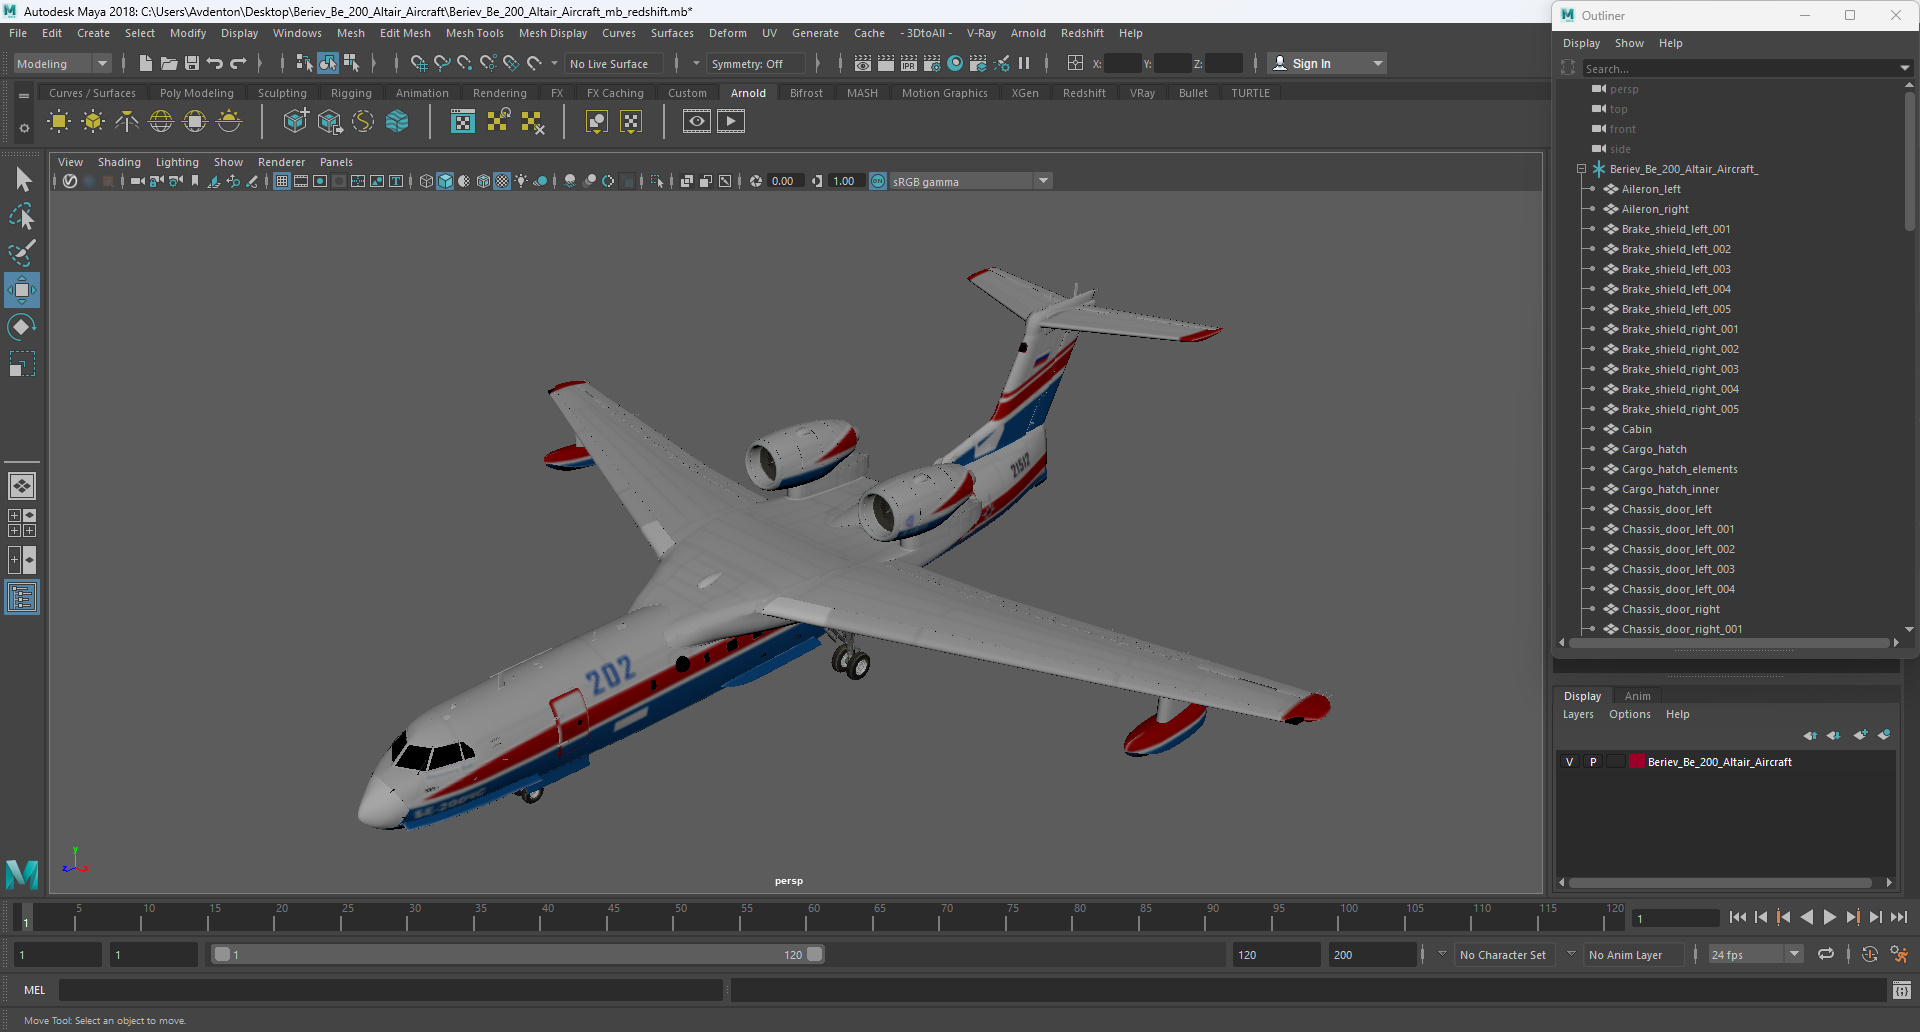
Task: Toggle the sRGB gamma color management button
Action: click(x=878, y=181)
